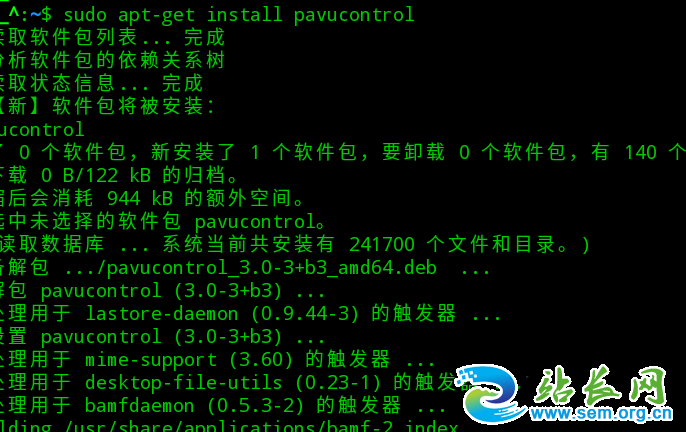Click the 241700 file count number
Viewport: 686px width, 432px height.
(382, 244)
